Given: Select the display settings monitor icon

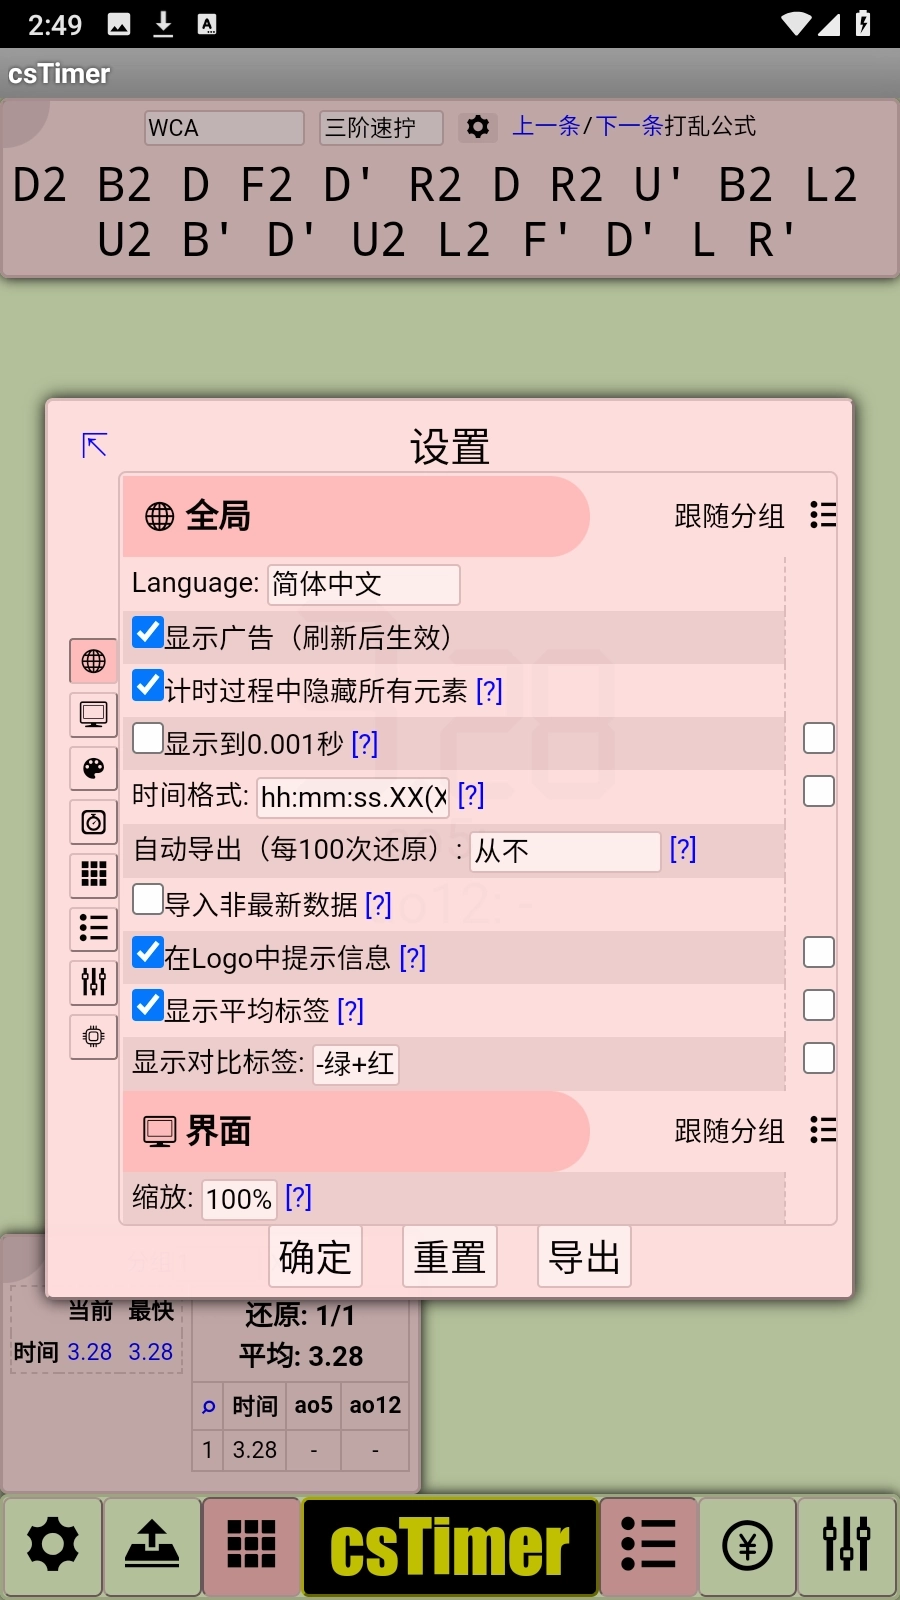Looking at the screenshot, I should [x=93, y=714].
